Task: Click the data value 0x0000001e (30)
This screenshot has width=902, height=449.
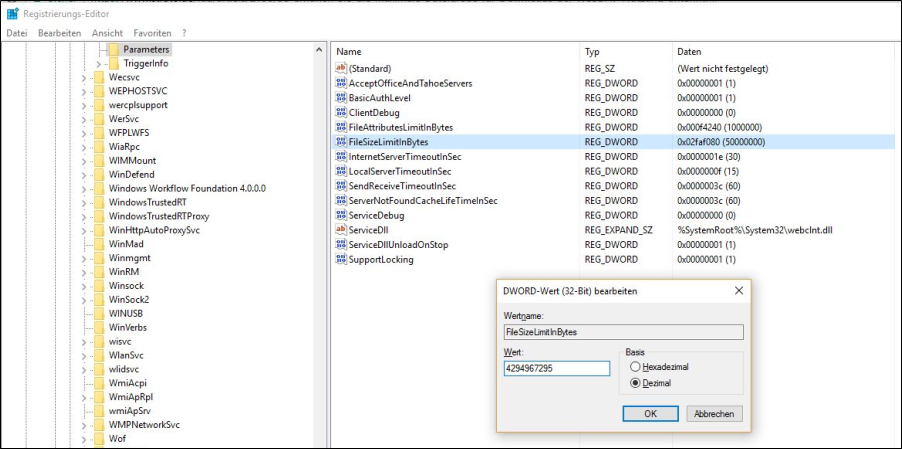Action: coord(708,156)
